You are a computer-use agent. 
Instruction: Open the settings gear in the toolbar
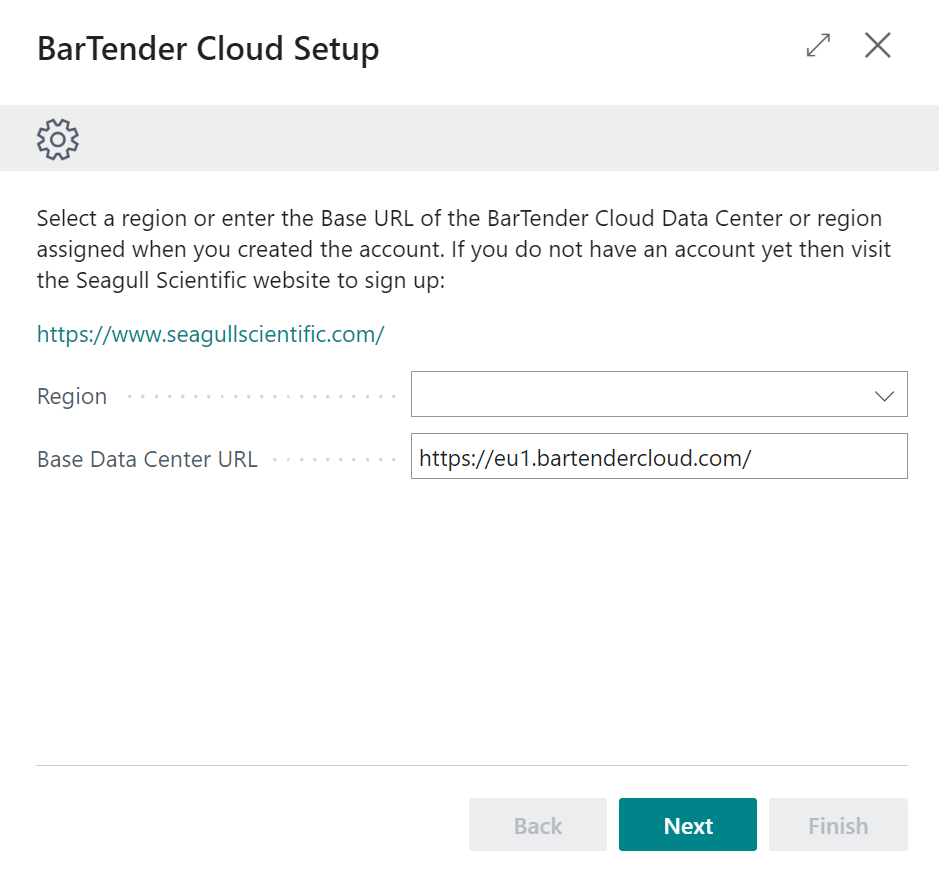57,139
